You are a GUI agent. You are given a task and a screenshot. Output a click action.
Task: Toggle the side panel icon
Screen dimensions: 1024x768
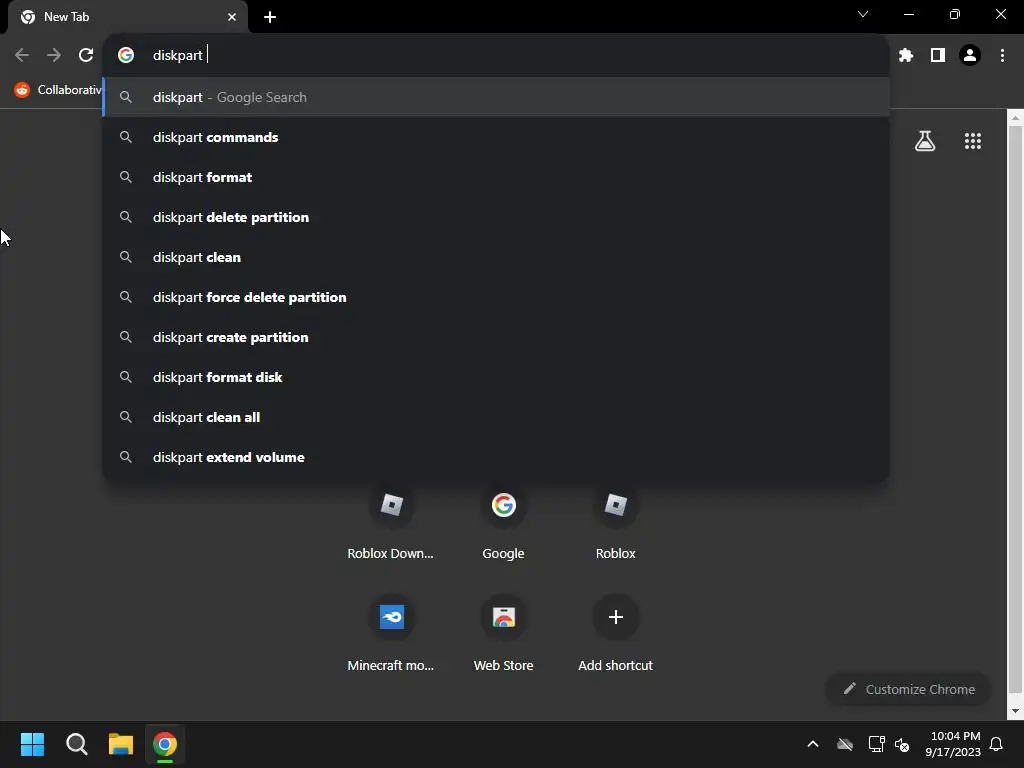pyautogui.click(x=938, y=55)
